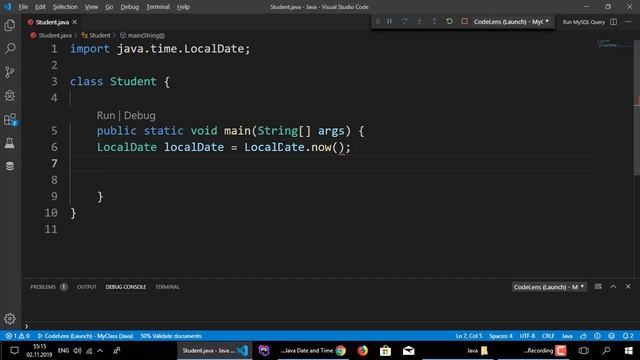640x360 pixels.
Task: Open the Edit menu
Action: pos(40,7)
